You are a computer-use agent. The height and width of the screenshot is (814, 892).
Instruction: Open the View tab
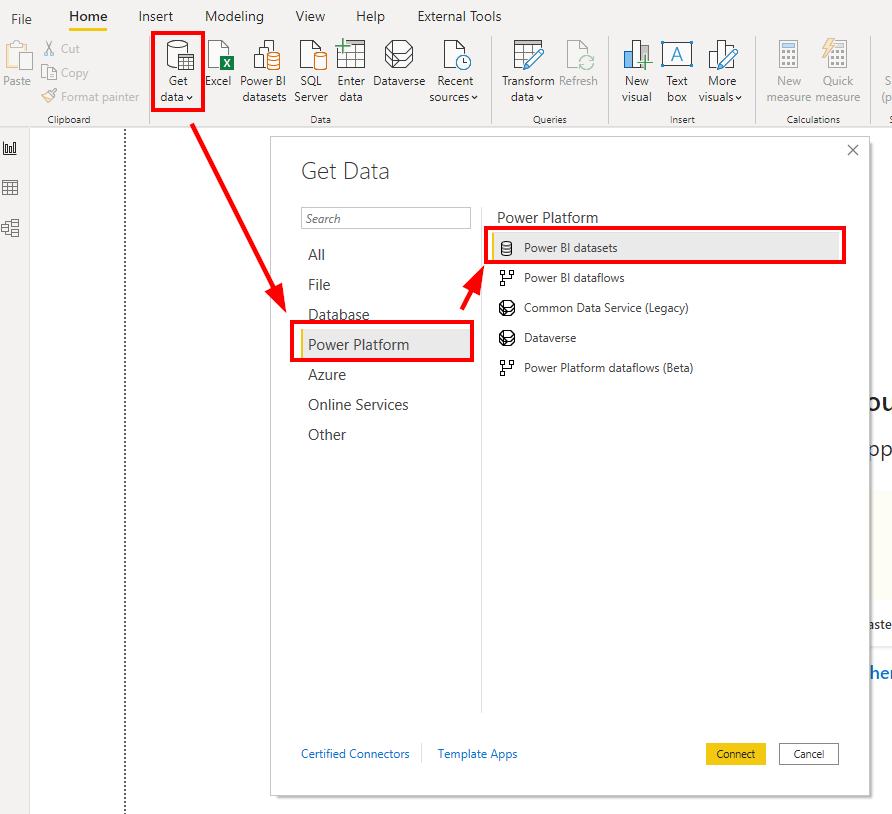(310, 16)
